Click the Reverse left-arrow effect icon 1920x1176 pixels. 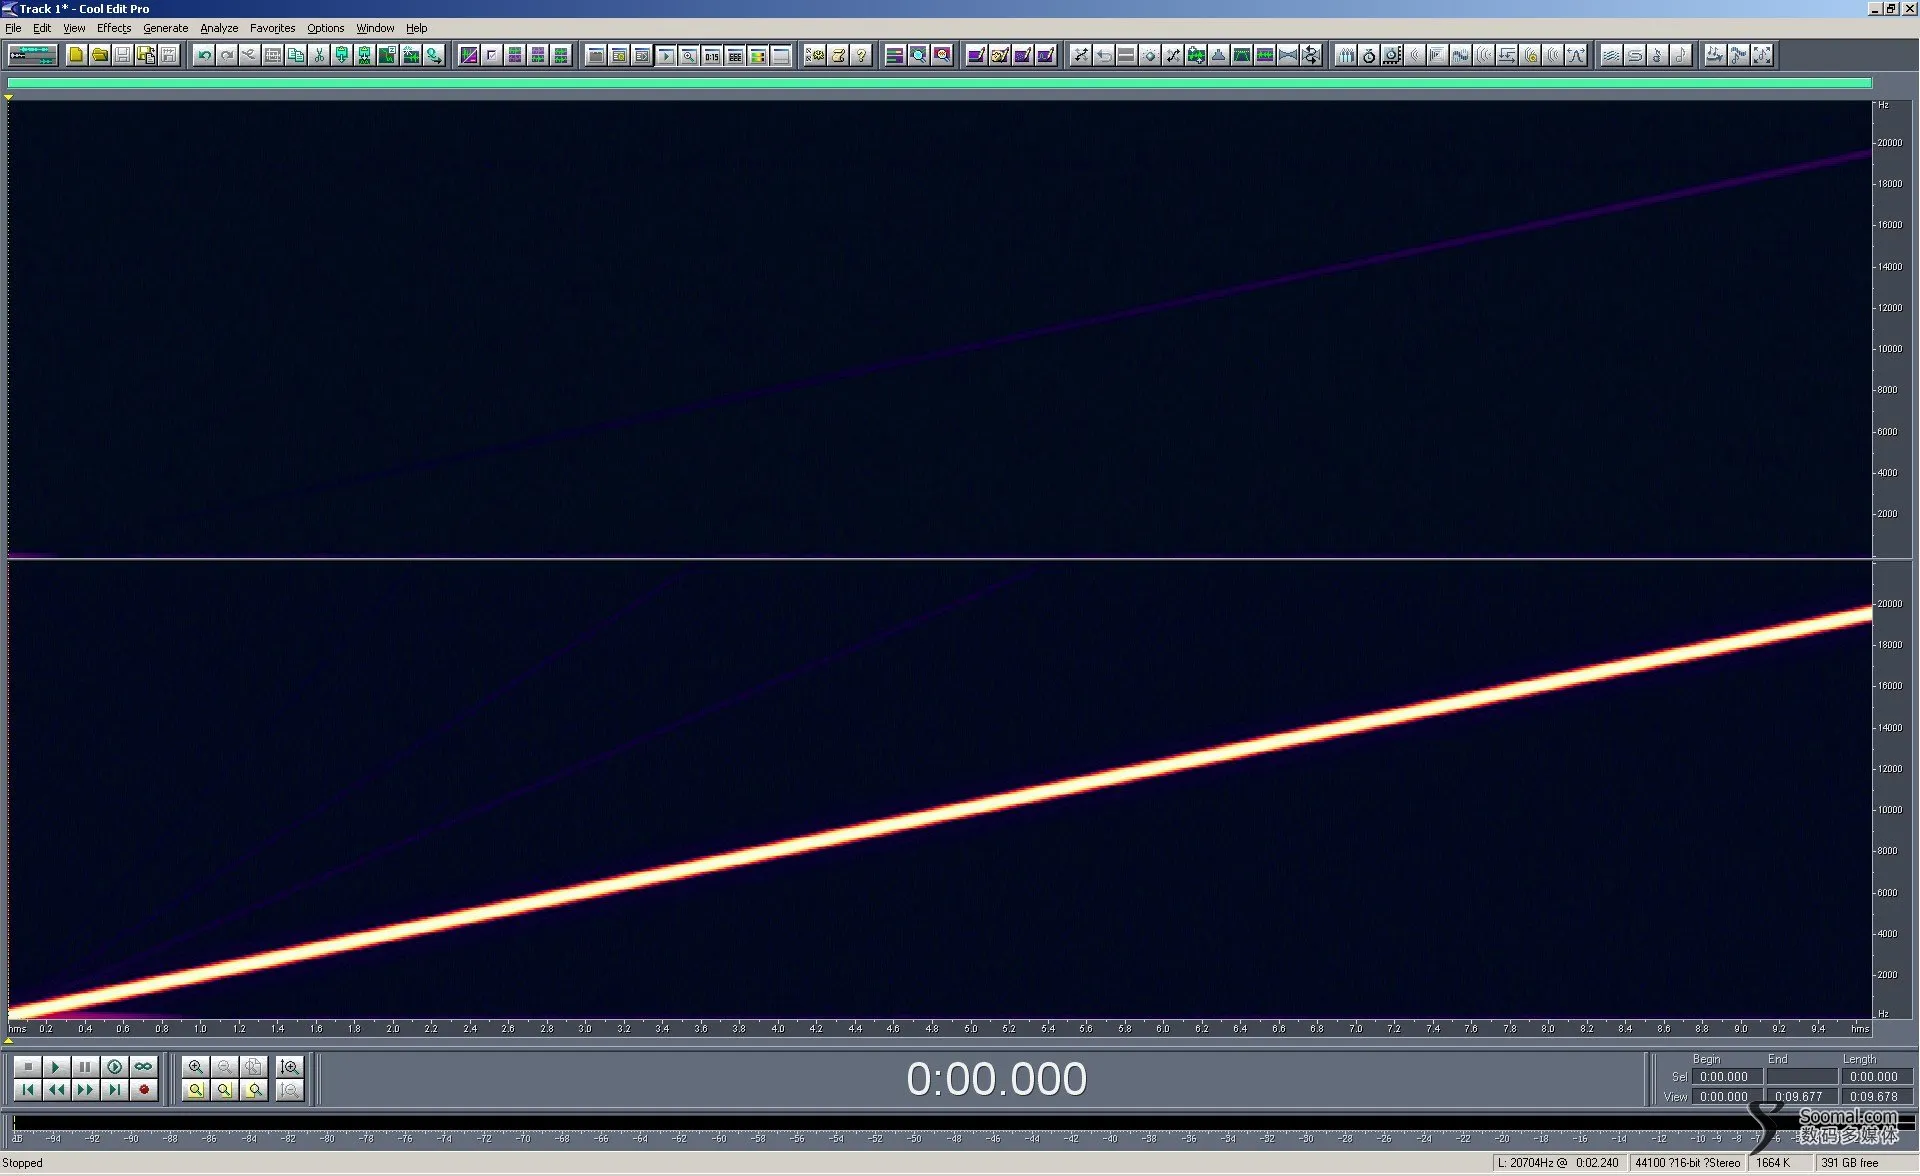(1103, 55)
